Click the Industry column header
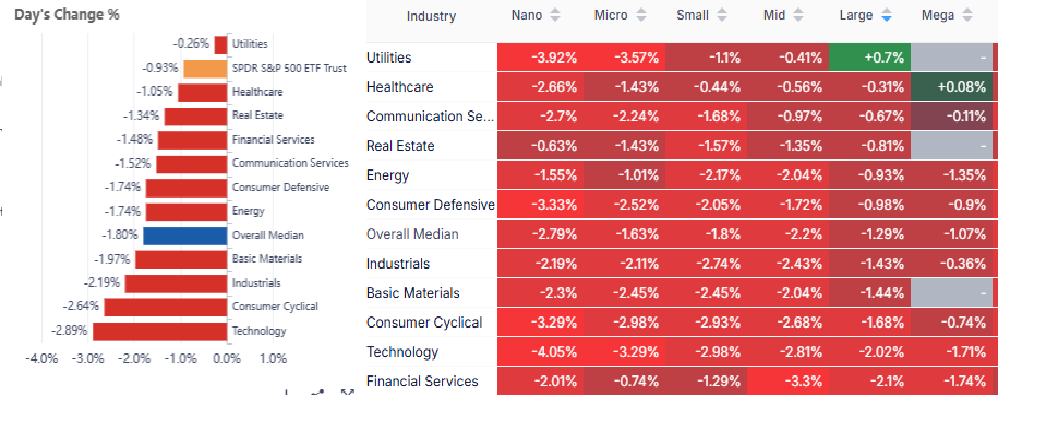The height and width of the screenshot is (425, 1050). [x=431, y=16]
